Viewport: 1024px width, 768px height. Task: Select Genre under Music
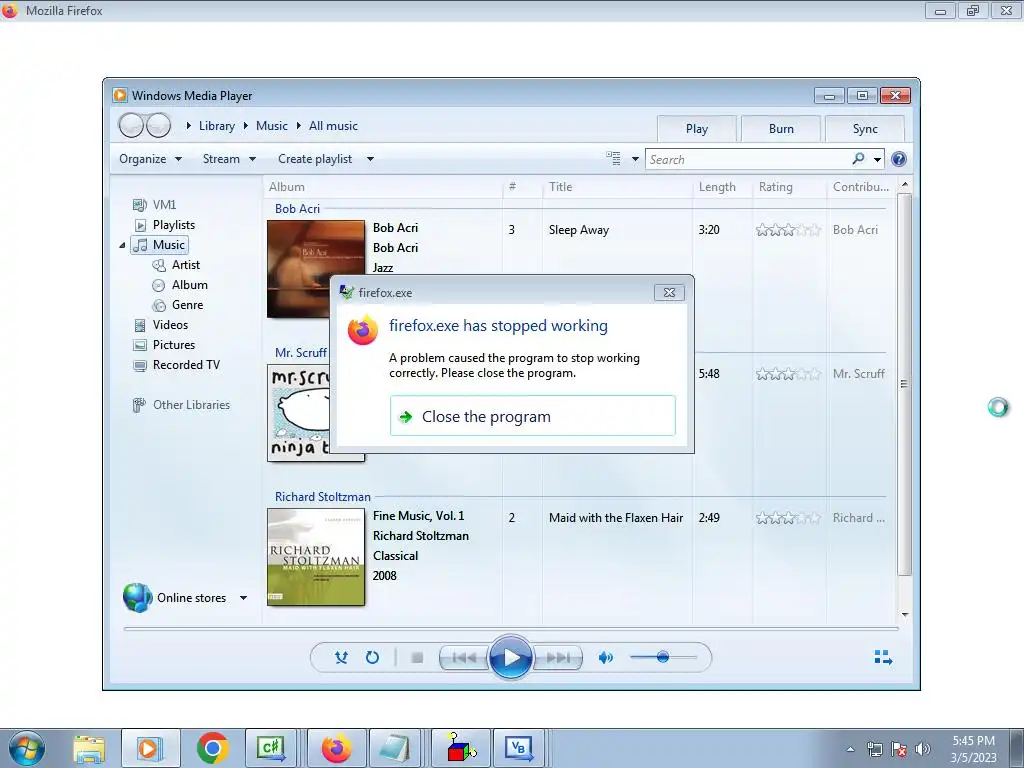[178, 305]
